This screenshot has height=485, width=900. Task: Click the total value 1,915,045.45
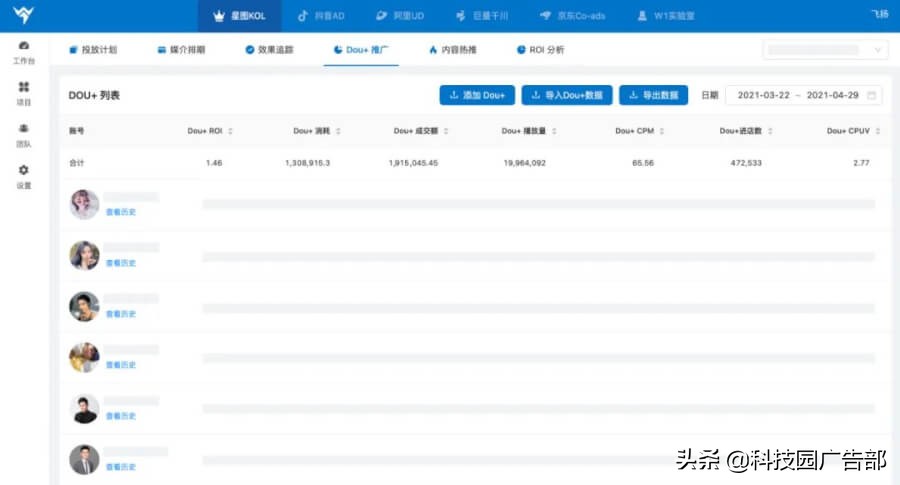[413, 163]
